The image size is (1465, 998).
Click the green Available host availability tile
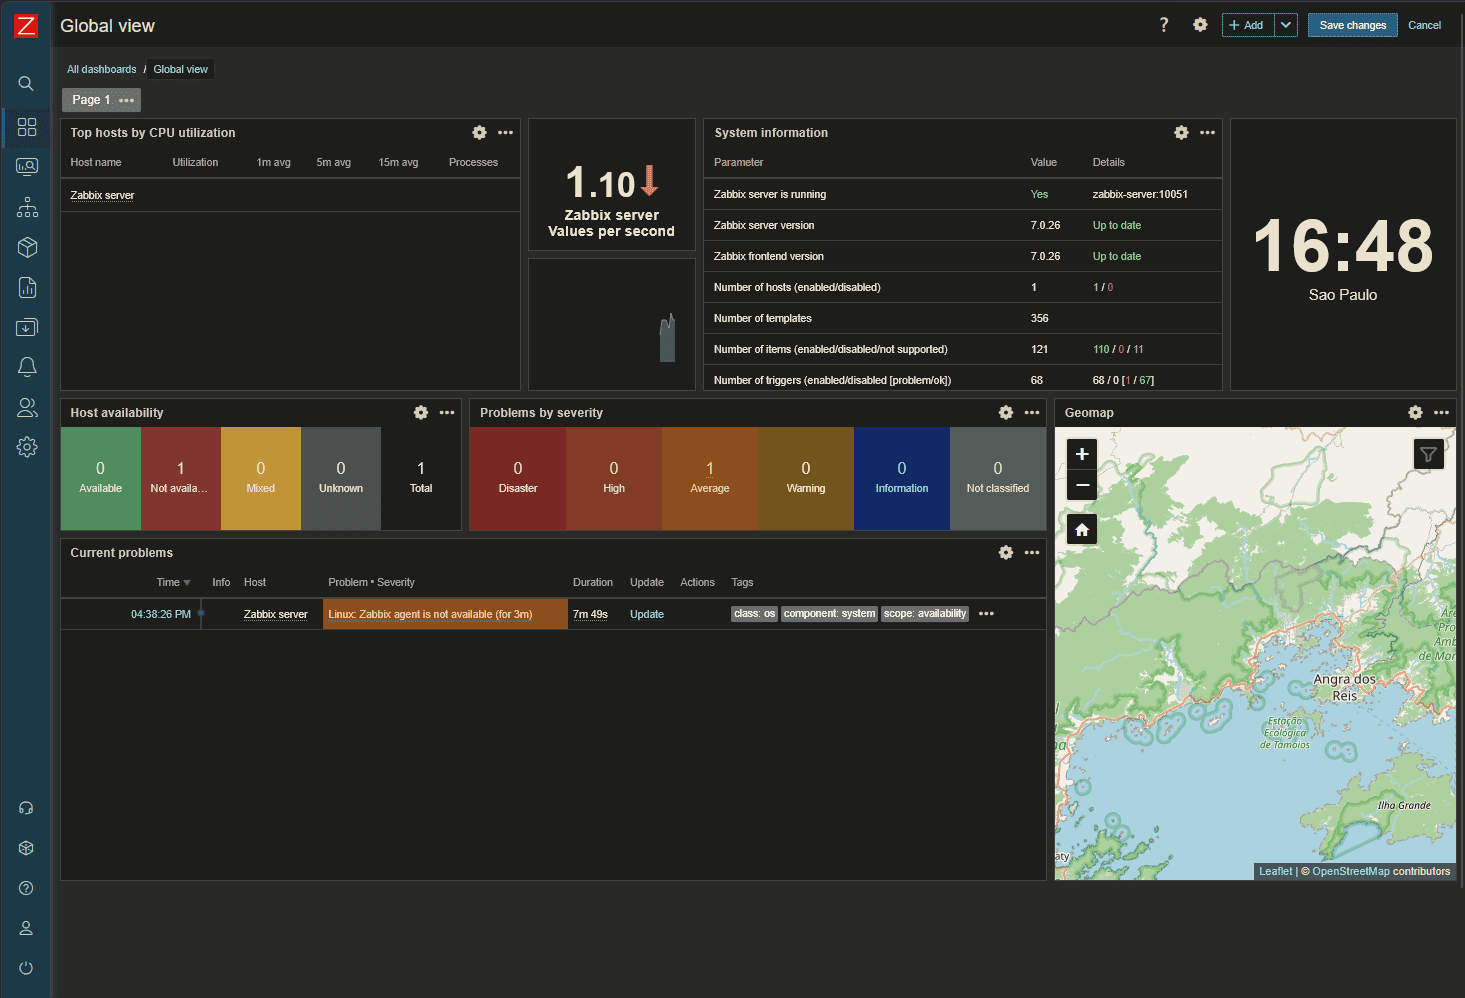101,479
